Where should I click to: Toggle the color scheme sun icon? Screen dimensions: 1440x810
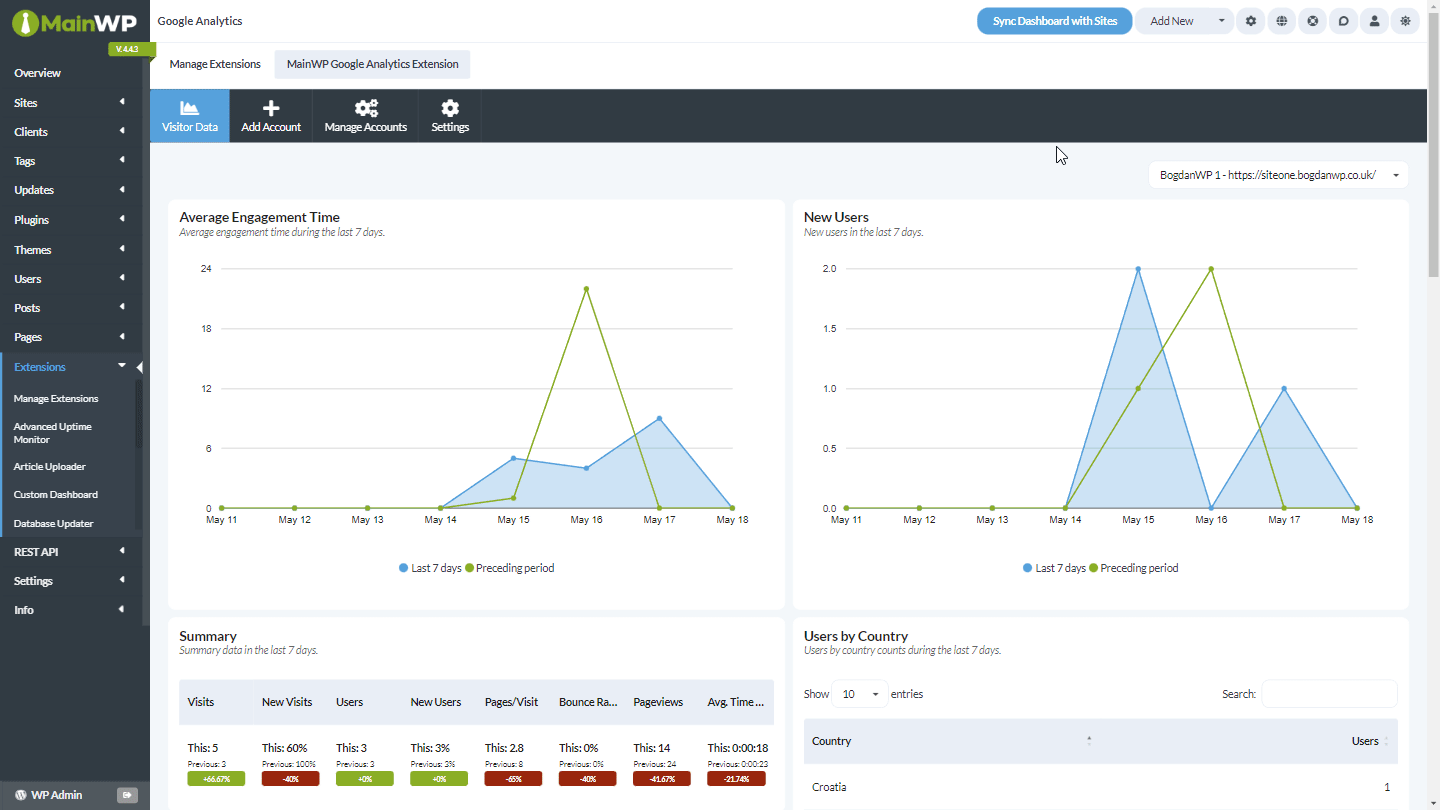click(x=1406, y=21)
